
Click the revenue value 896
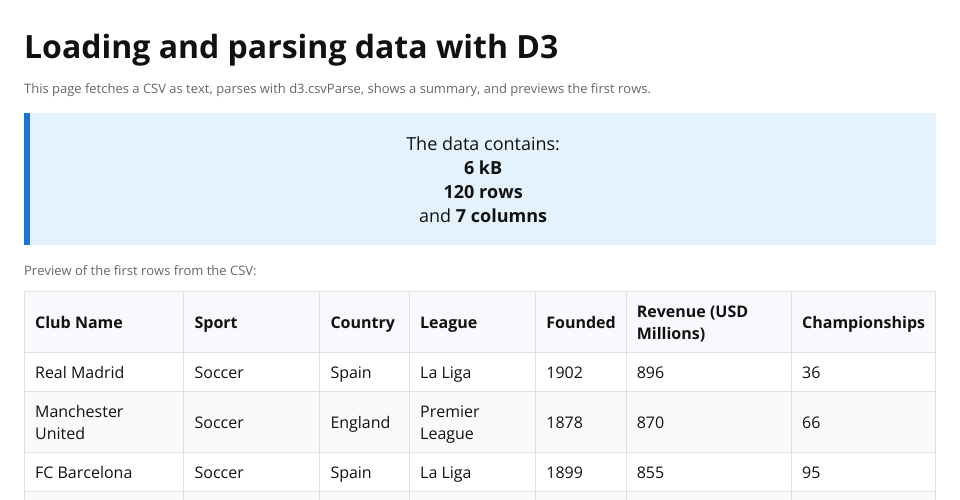[x=650, y=372]
